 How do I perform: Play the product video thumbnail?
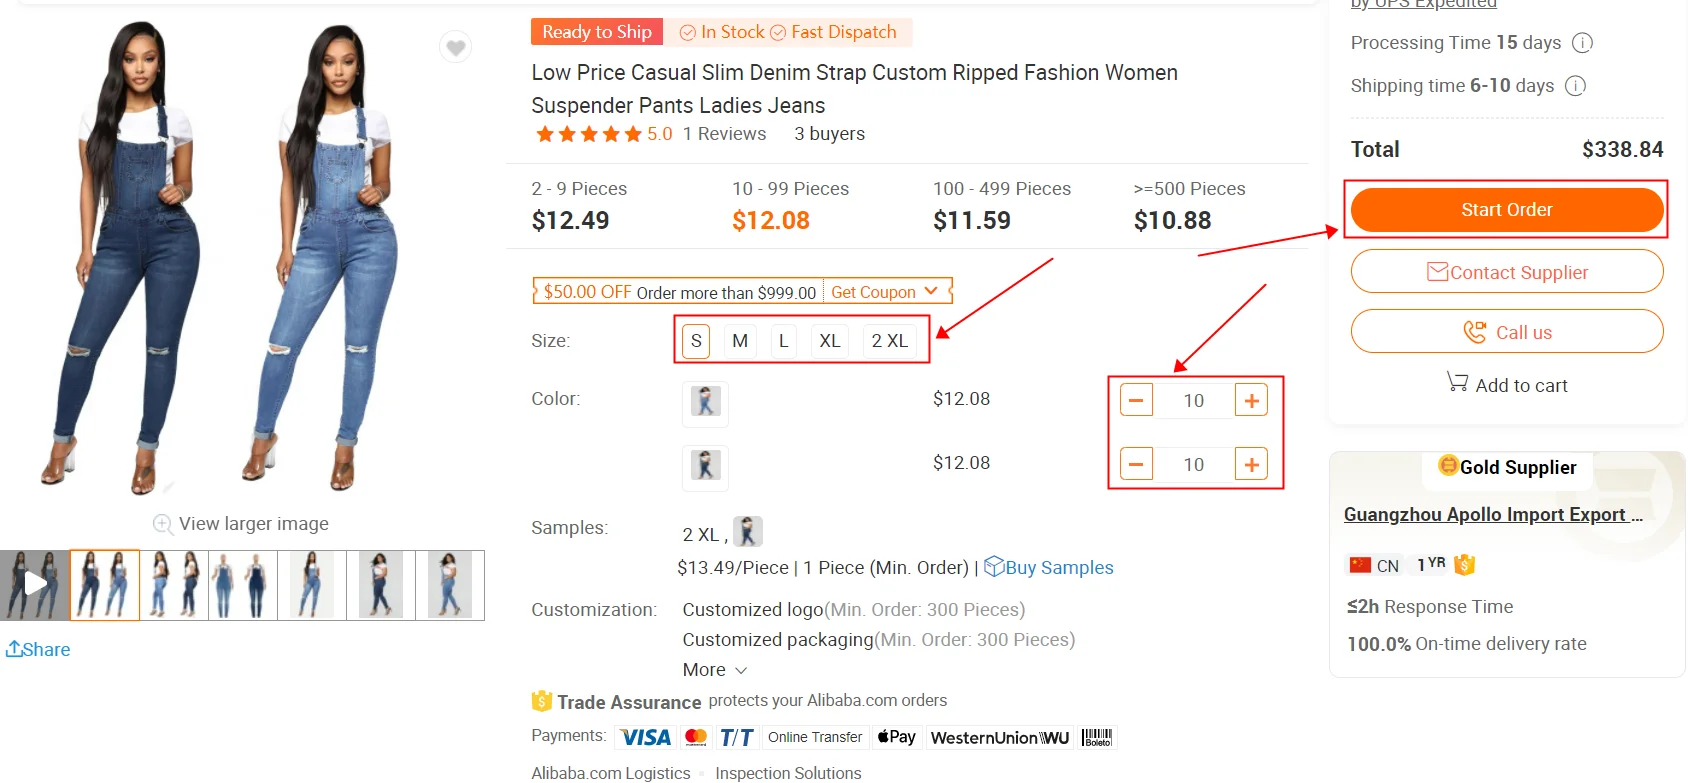click(x=35, y=584)
